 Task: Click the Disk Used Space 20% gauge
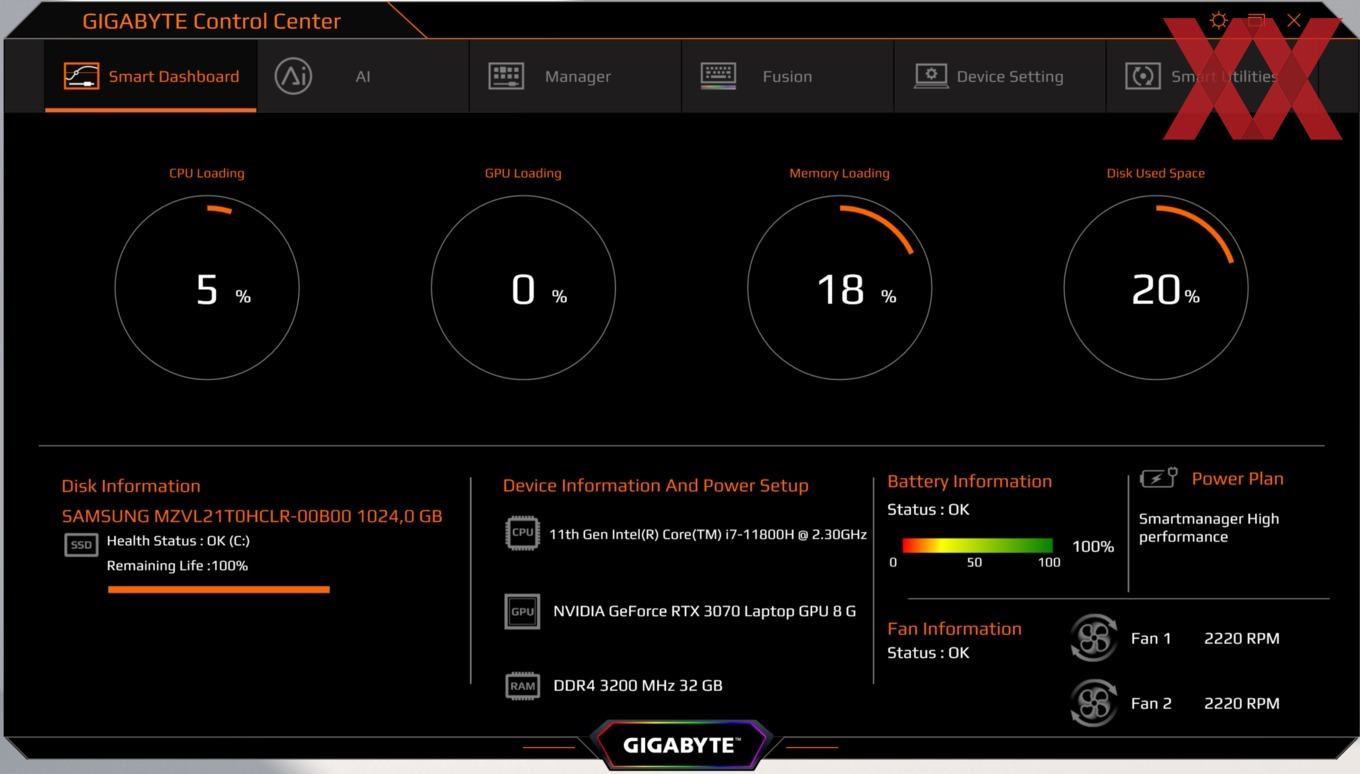1156,288
